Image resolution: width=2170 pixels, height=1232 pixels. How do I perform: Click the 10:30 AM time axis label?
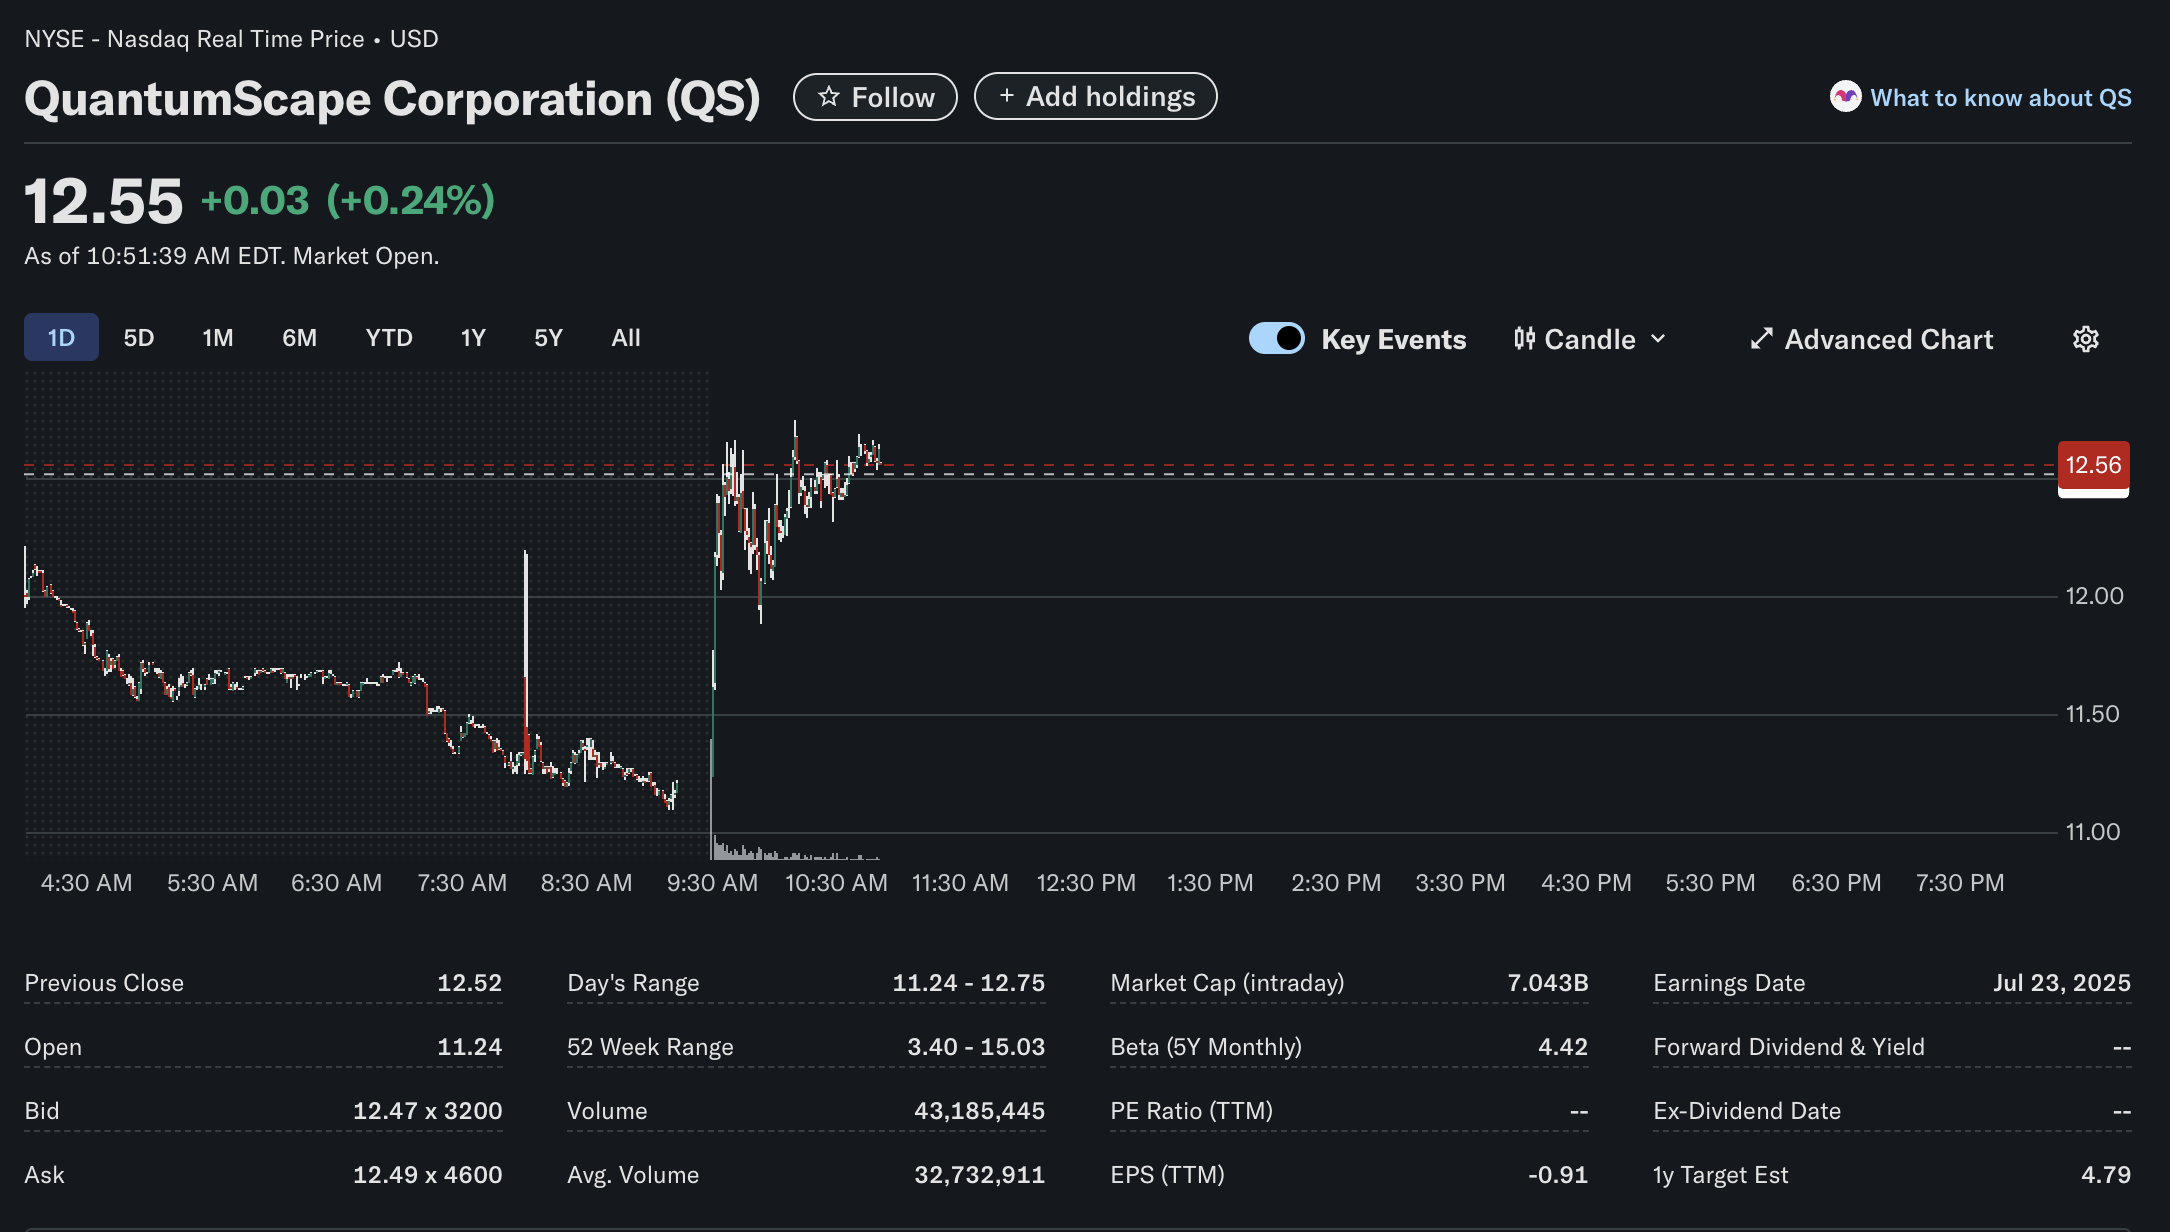pos(836,883)
